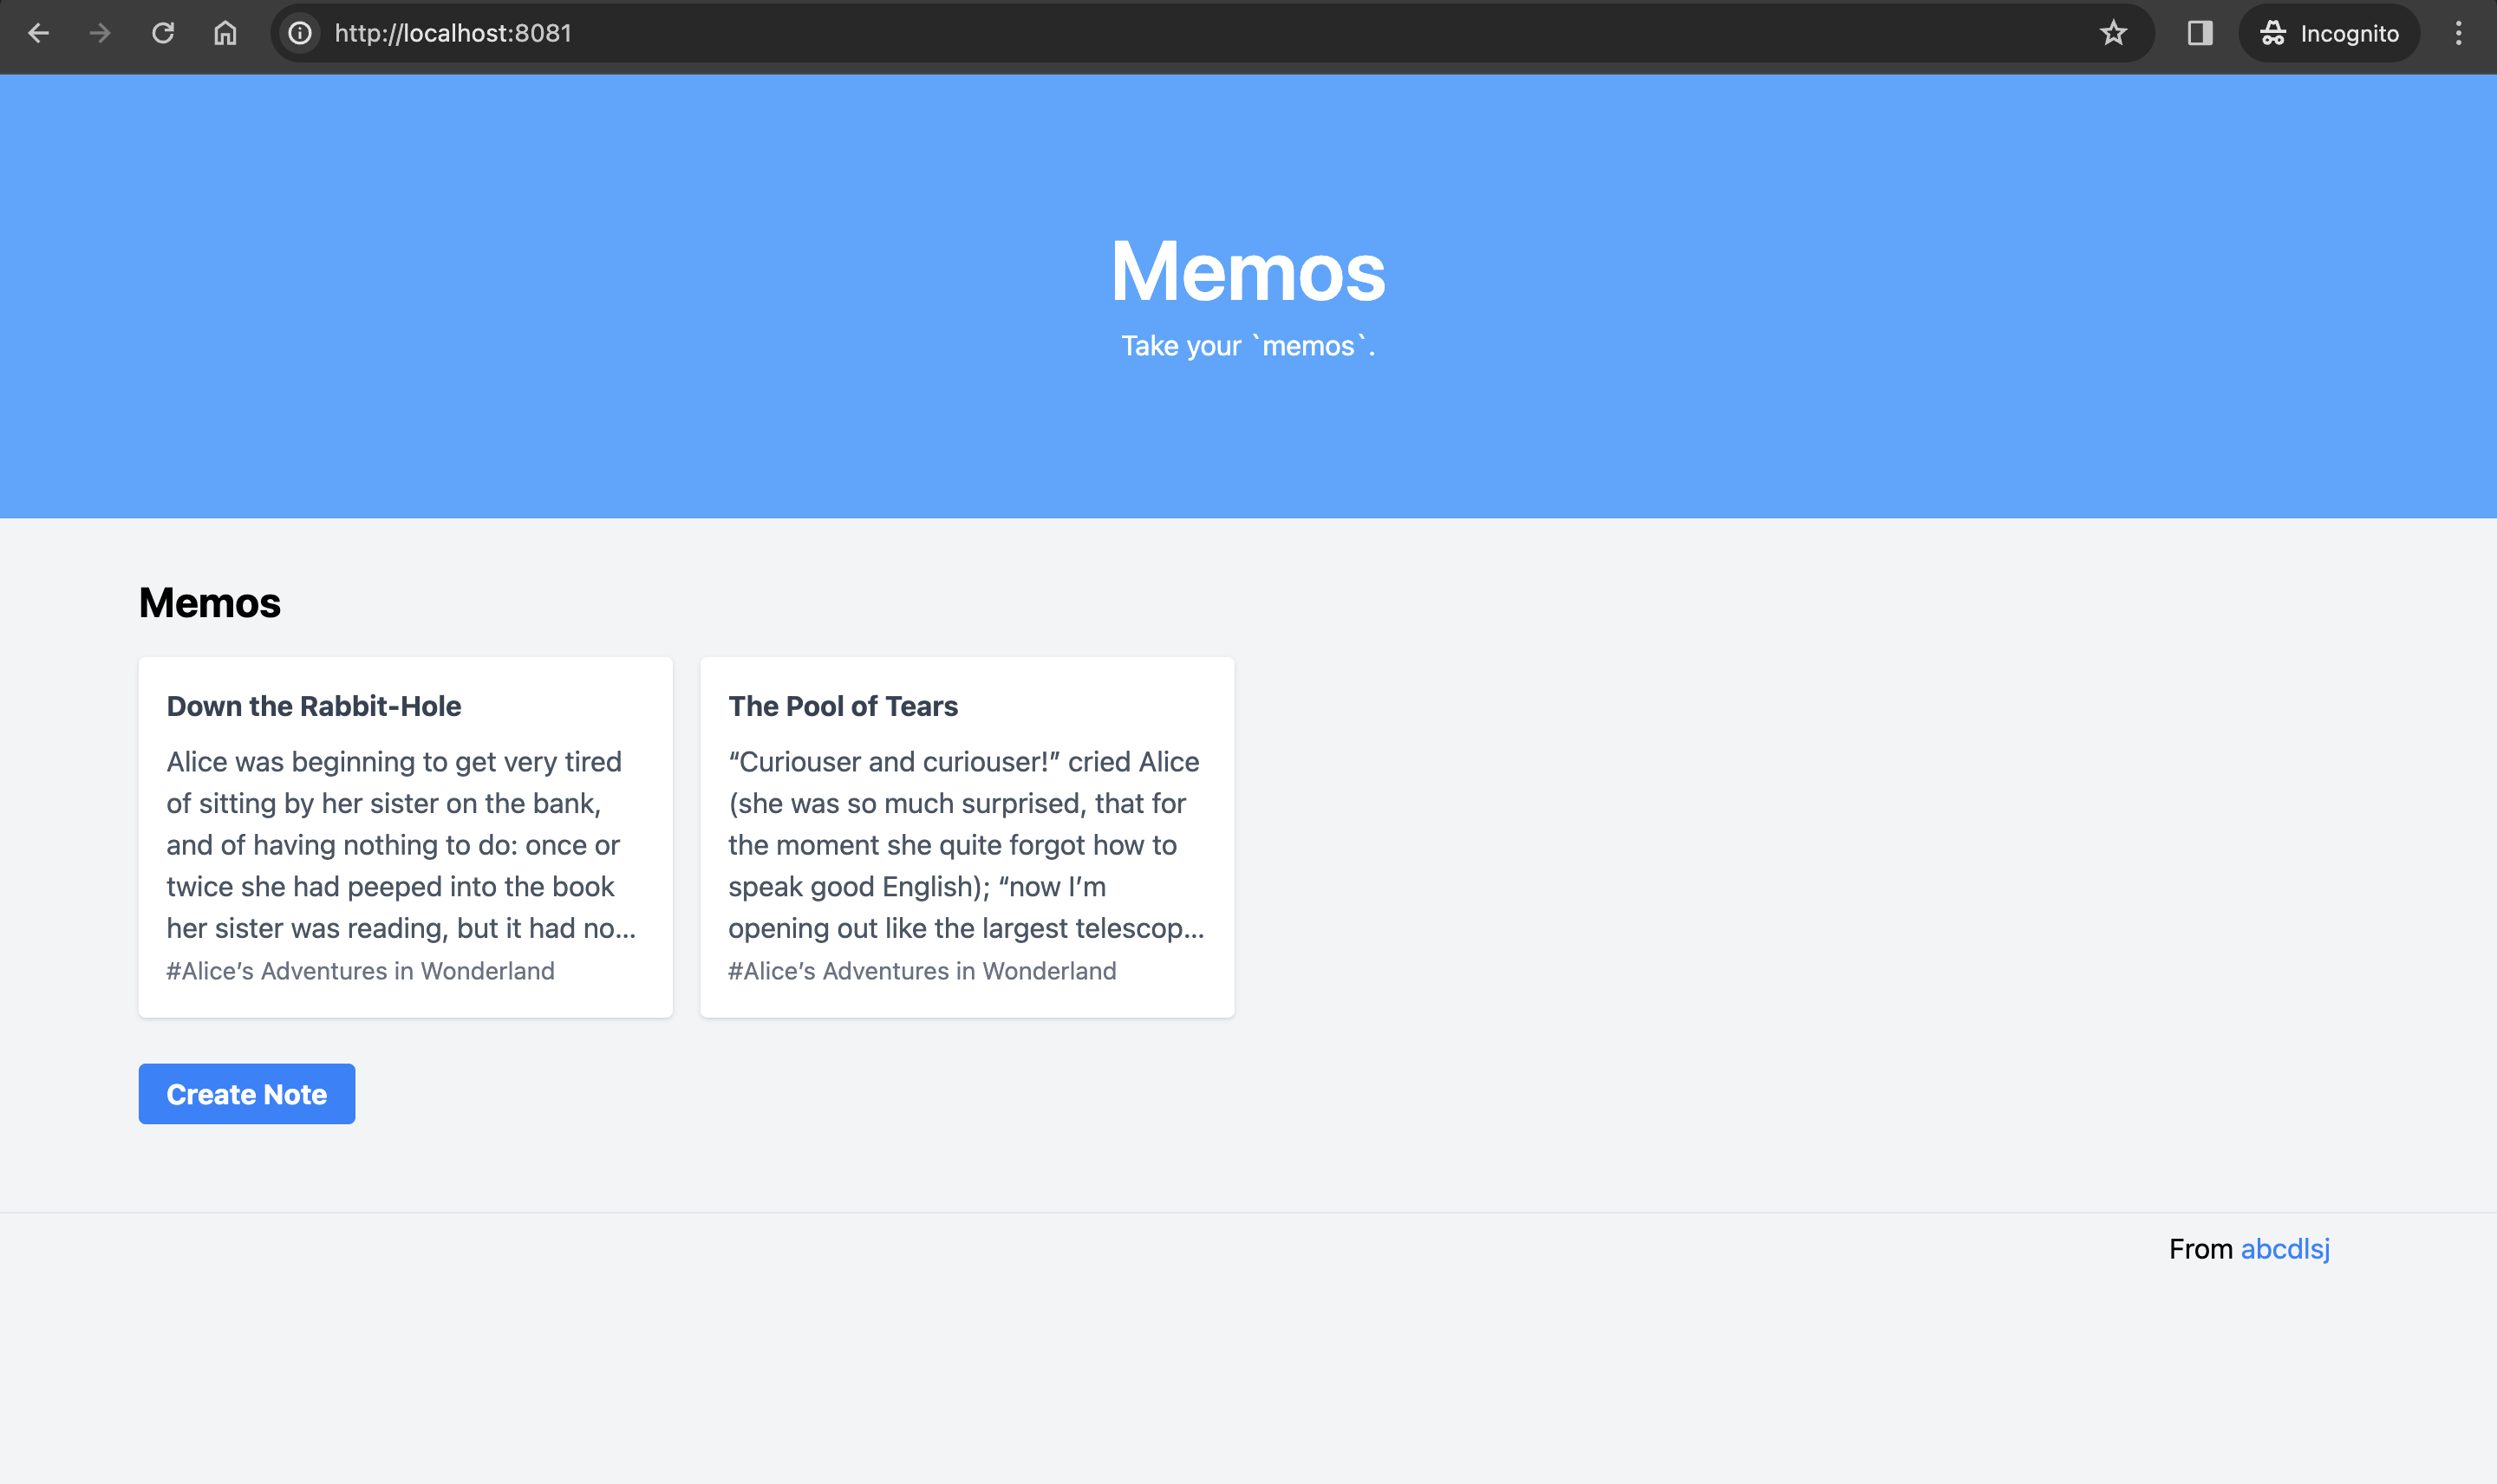The height and width of the screenshot is (1484, 2497).
Task: Click the Create Note button
Action: point(247,1094)
